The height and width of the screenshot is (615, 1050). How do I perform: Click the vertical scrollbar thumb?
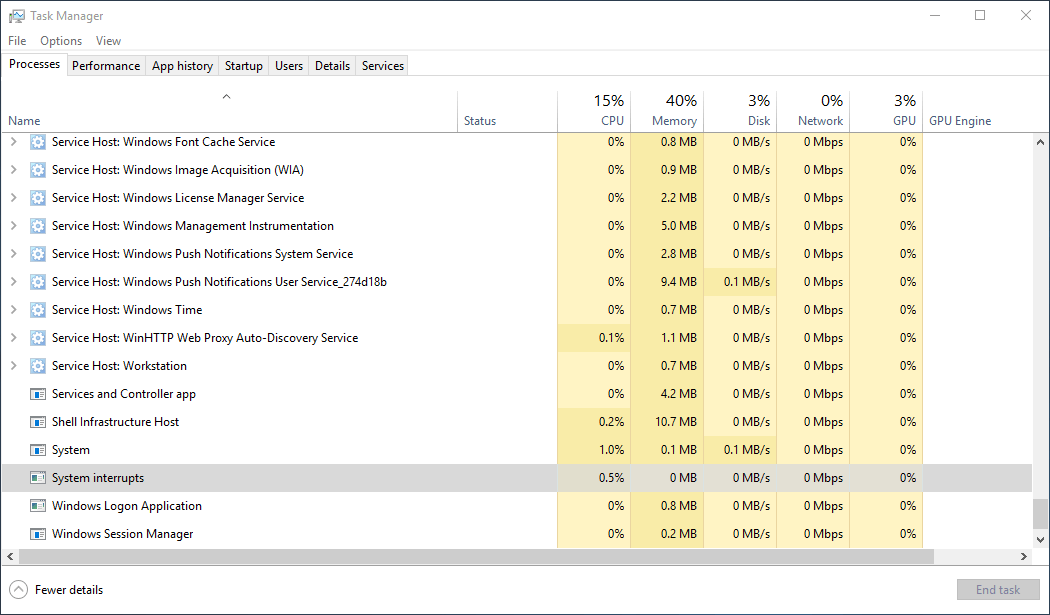1040,514
